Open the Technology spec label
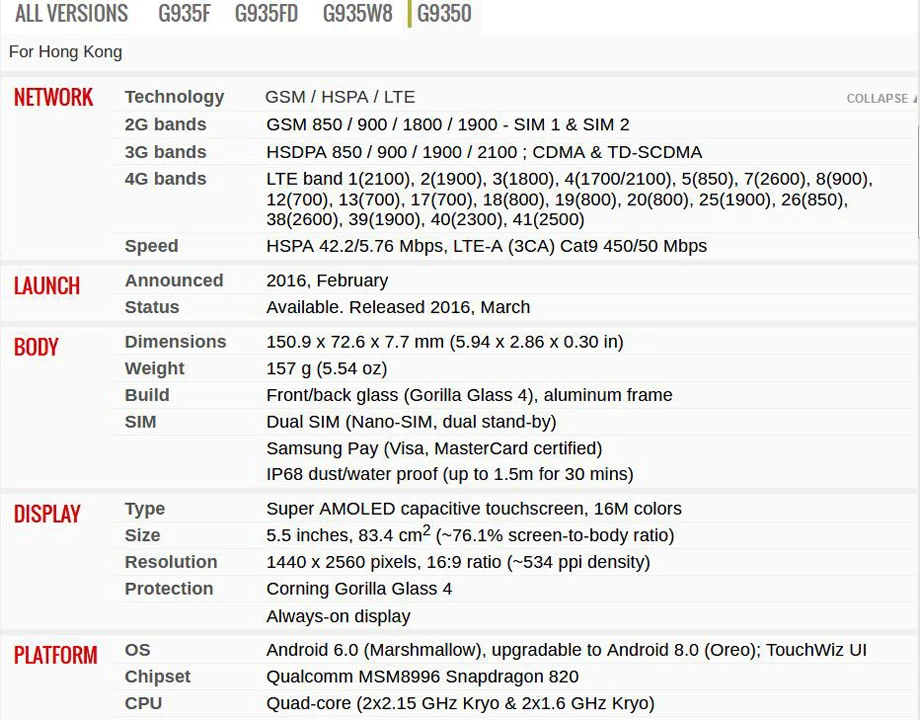The height and width of the screenshot is (720, 920). 174,97
